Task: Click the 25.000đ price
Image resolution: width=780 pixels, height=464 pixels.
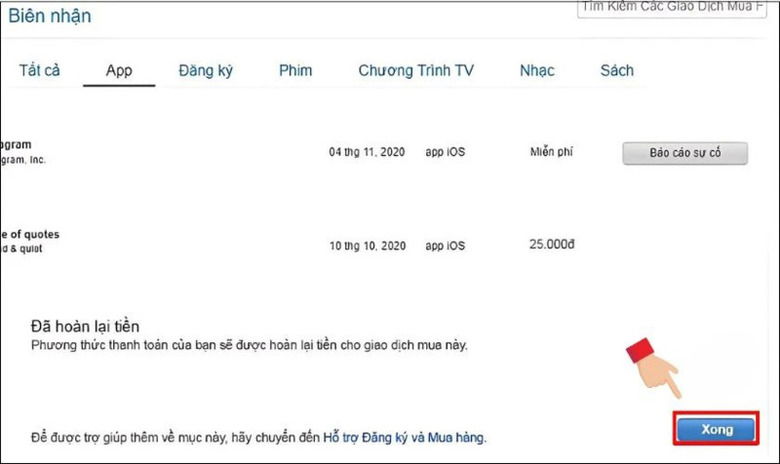Action: pyautogui.click(x=552, y=245)
